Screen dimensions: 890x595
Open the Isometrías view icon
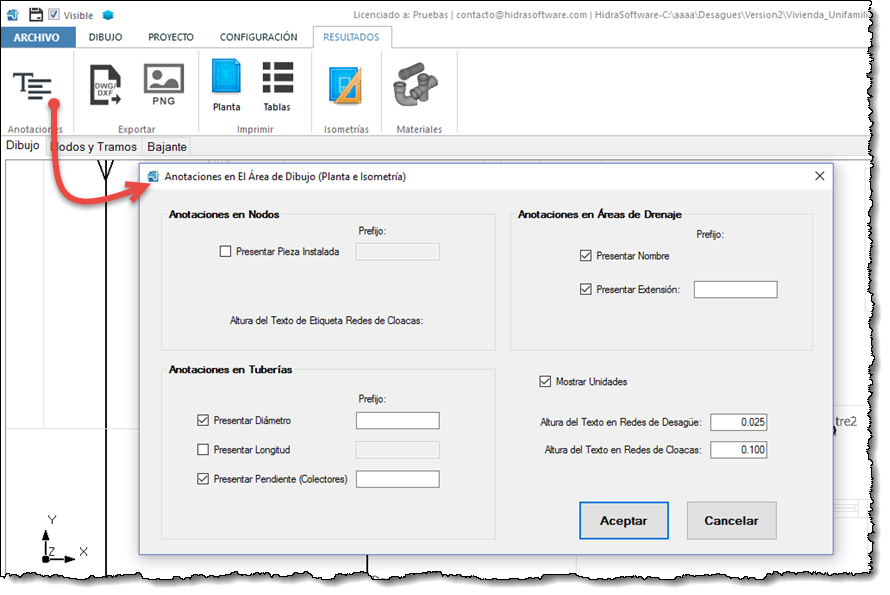(x=346, y=87)
